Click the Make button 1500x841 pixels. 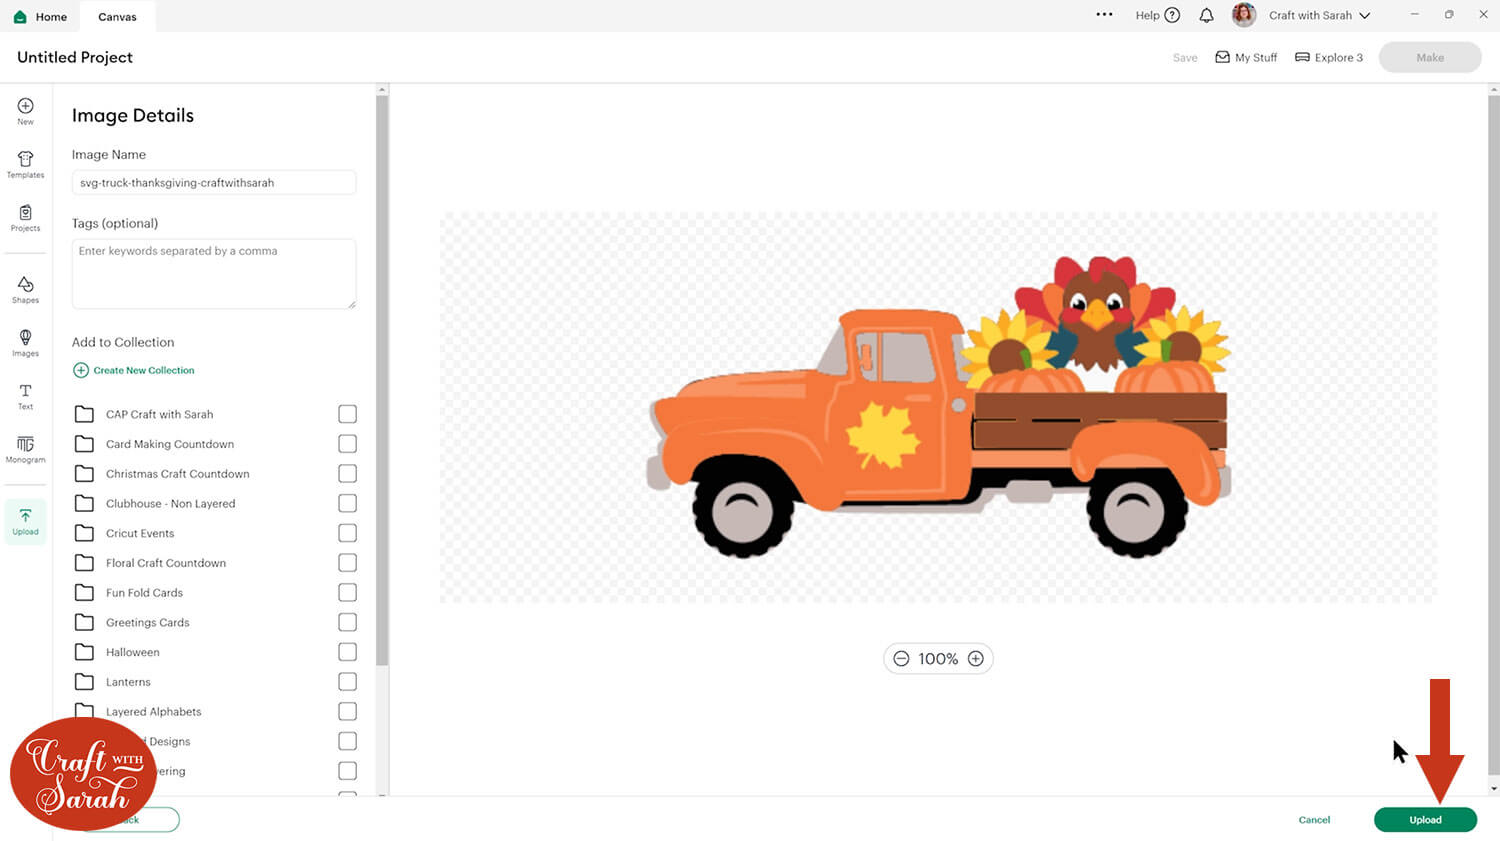[x=1430, y=57]
